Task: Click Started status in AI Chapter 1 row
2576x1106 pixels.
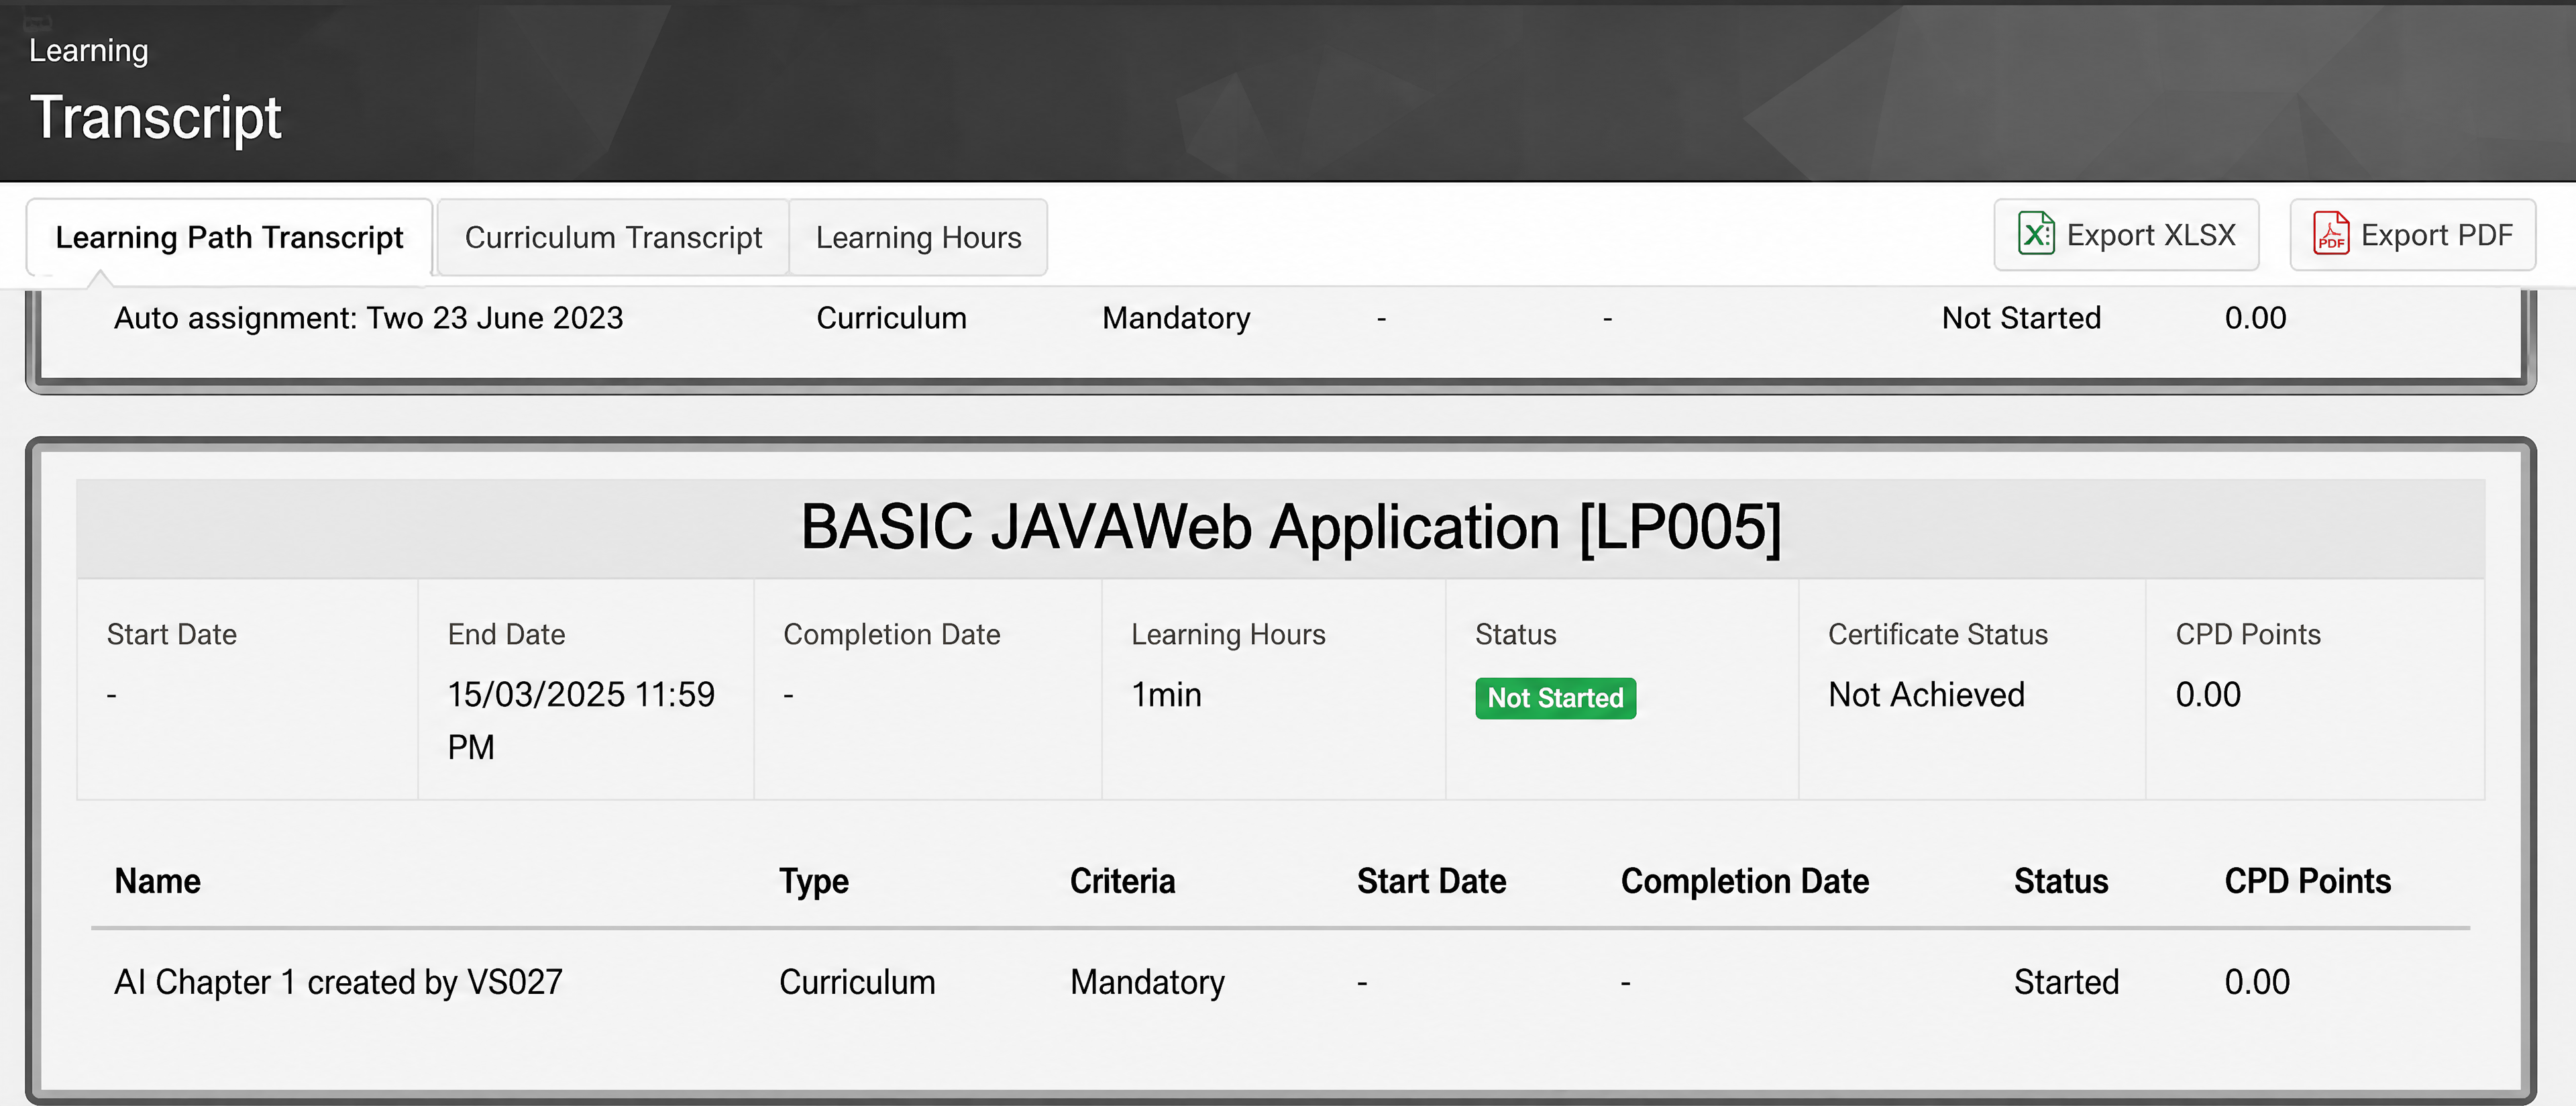Action: [x=2066, y=982]
